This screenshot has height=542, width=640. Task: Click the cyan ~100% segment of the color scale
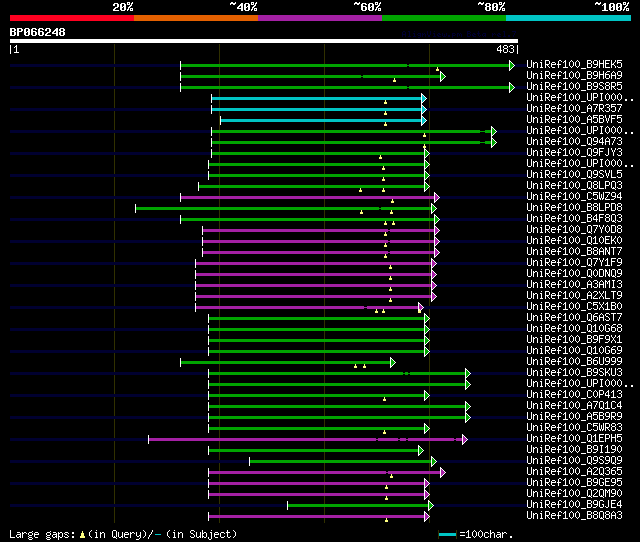[569, 18]
